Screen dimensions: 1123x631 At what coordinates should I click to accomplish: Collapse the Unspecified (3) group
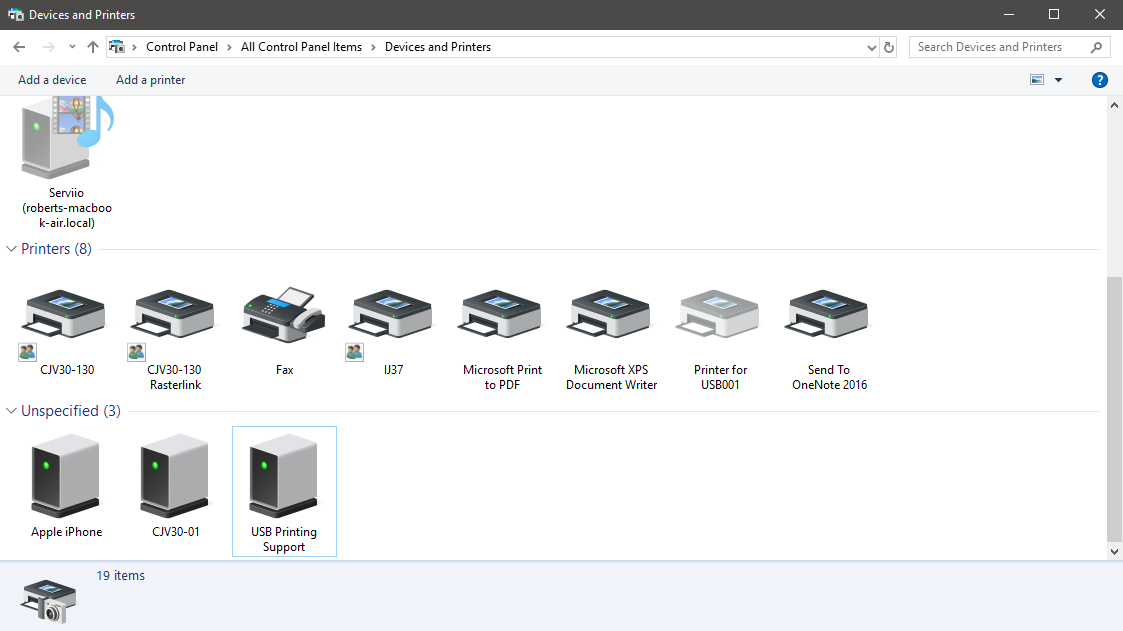pos(11,411)
